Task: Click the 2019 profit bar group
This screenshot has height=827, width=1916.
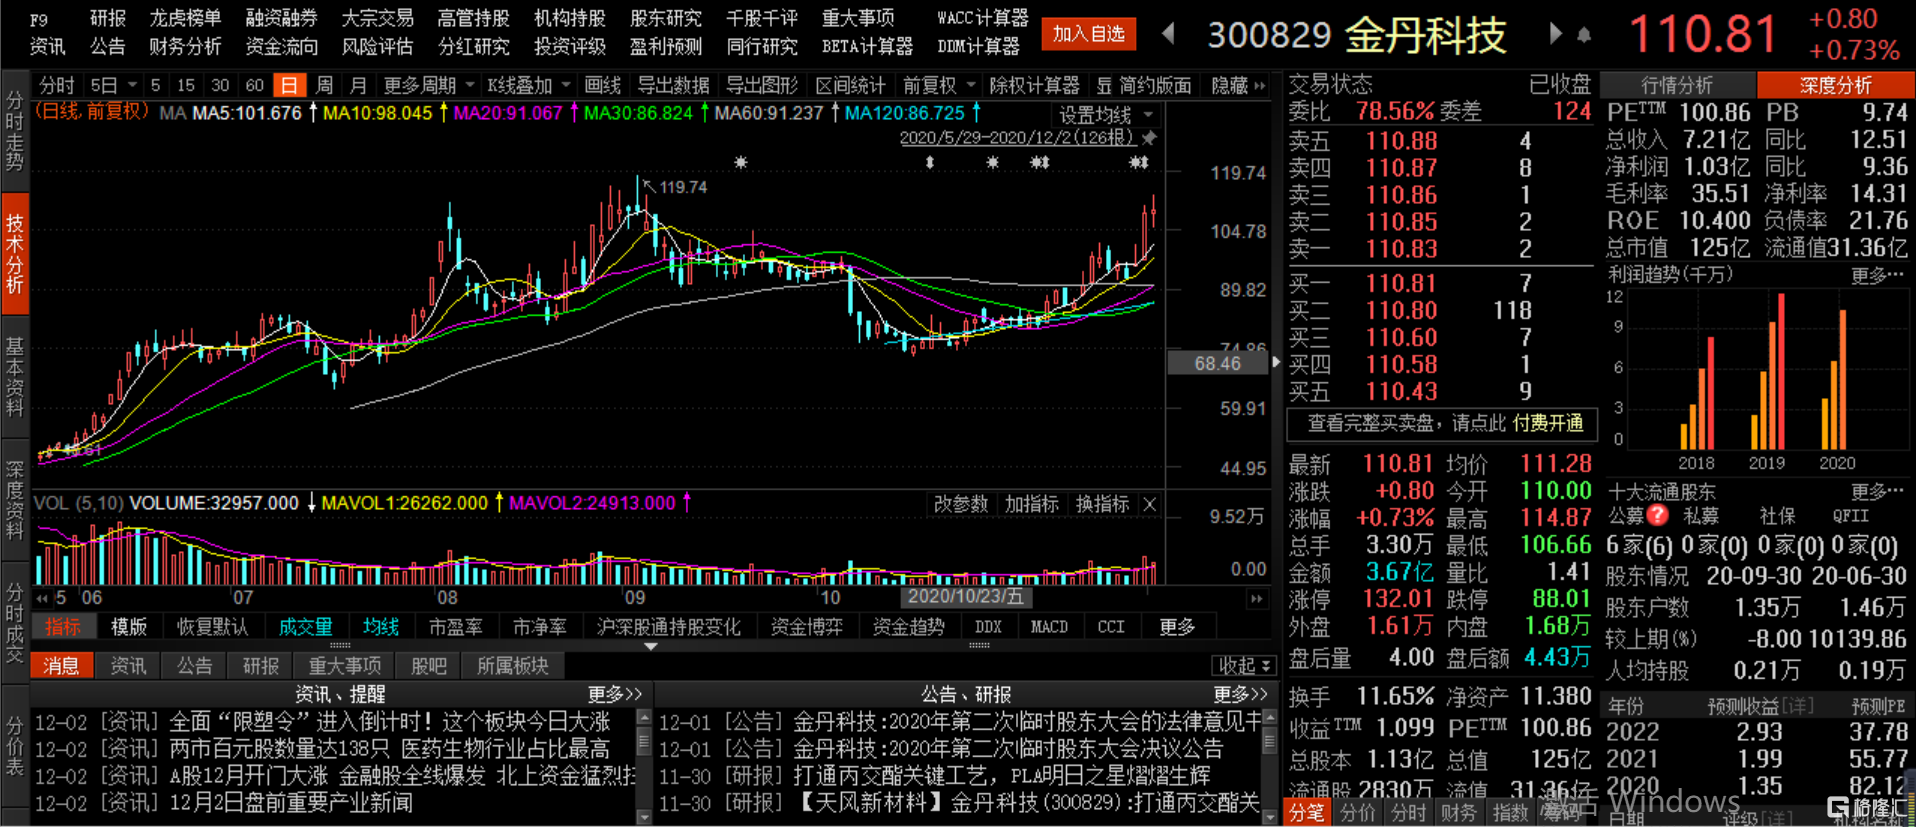Action: coord(1767,372)
